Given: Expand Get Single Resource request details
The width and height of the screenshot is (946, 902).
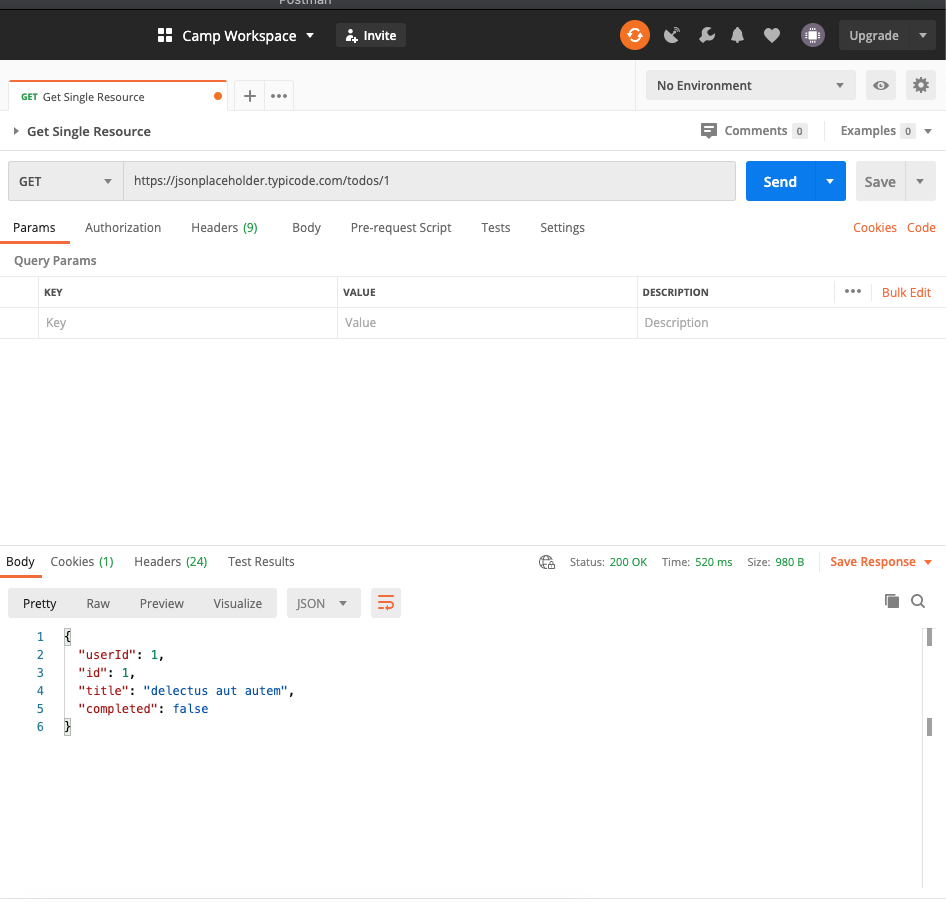Looking at the screenshot, I should pyautogui.click(x=16, y=131).
